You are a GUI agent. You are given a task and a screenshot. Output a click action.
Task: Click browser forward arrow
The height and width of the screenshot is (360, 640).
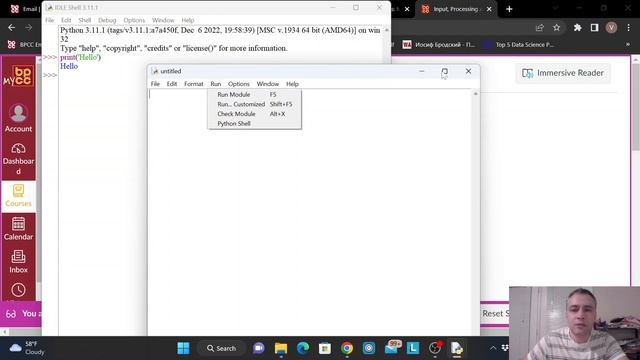pyautogui.click(x=29, y=27)
